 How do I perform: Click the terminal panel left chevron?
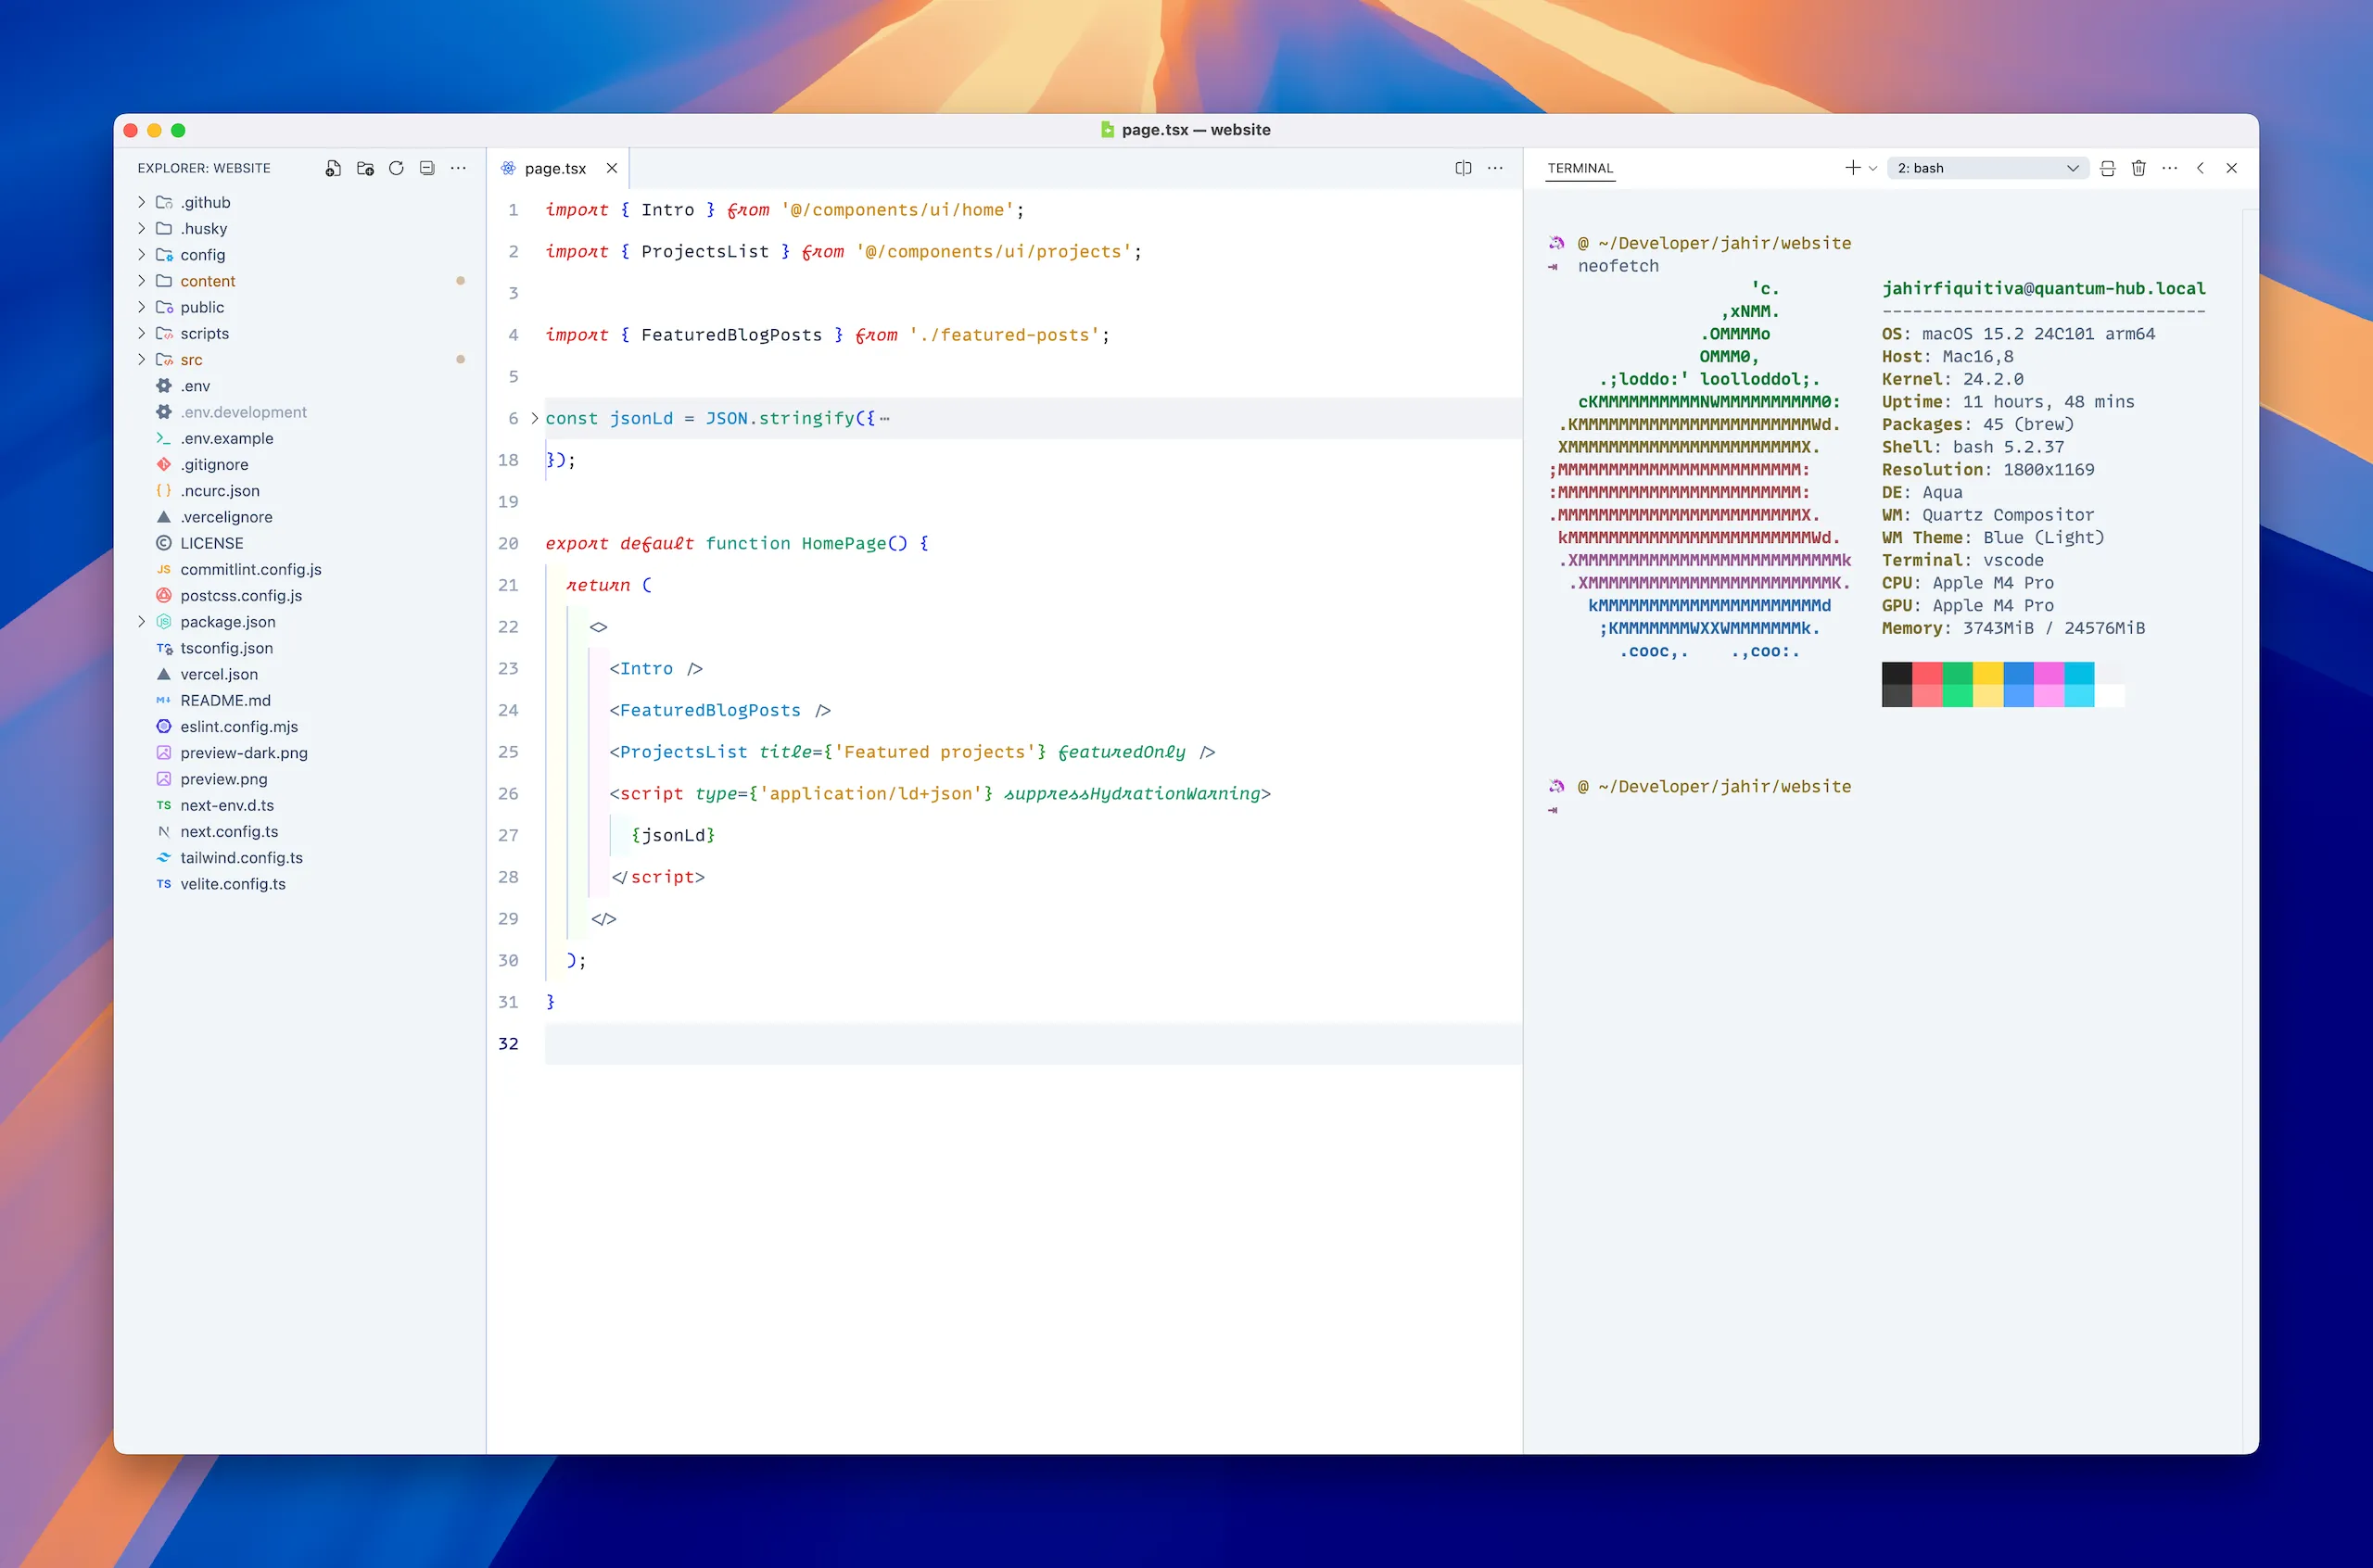pyautogui.click(x=2200, y=168)
